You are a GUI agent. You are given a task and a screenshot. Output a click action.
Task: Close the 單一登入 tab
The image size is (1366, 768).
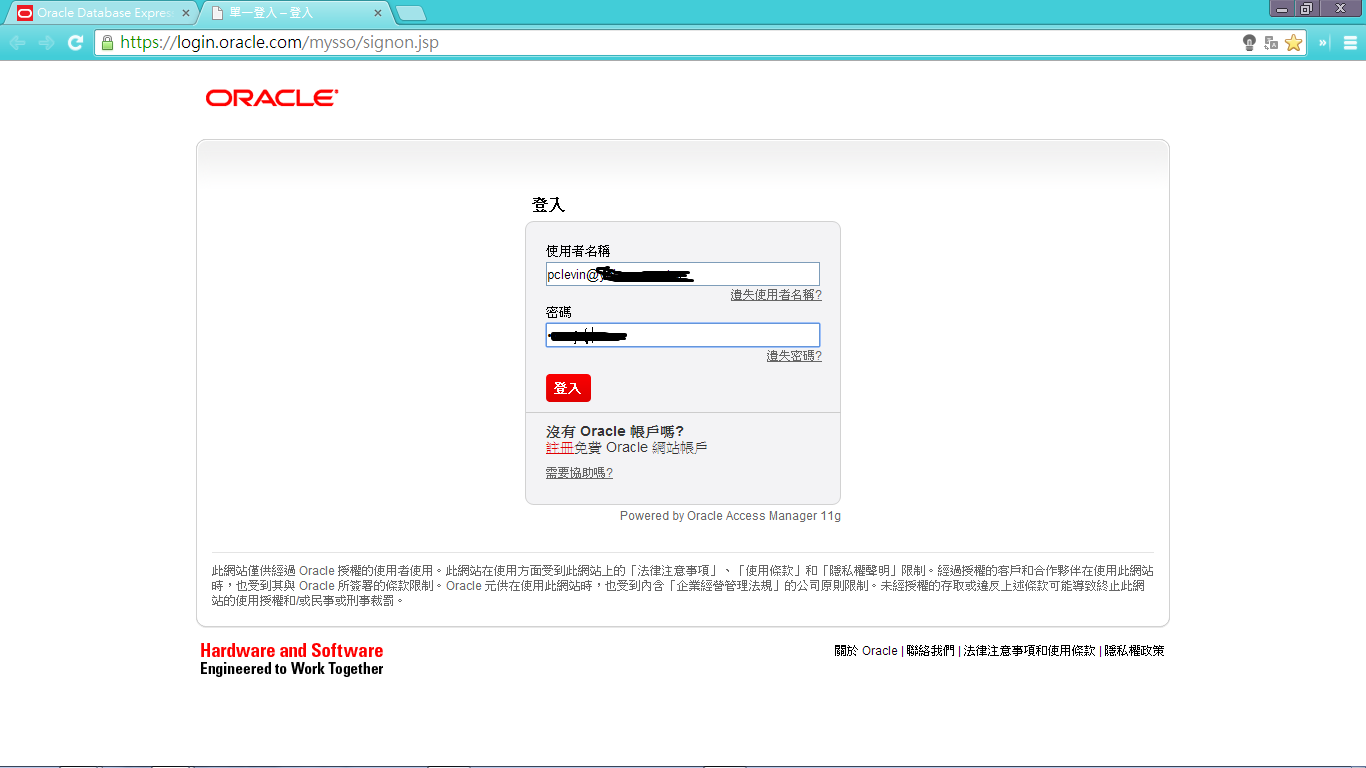click(x=378, y=13)
